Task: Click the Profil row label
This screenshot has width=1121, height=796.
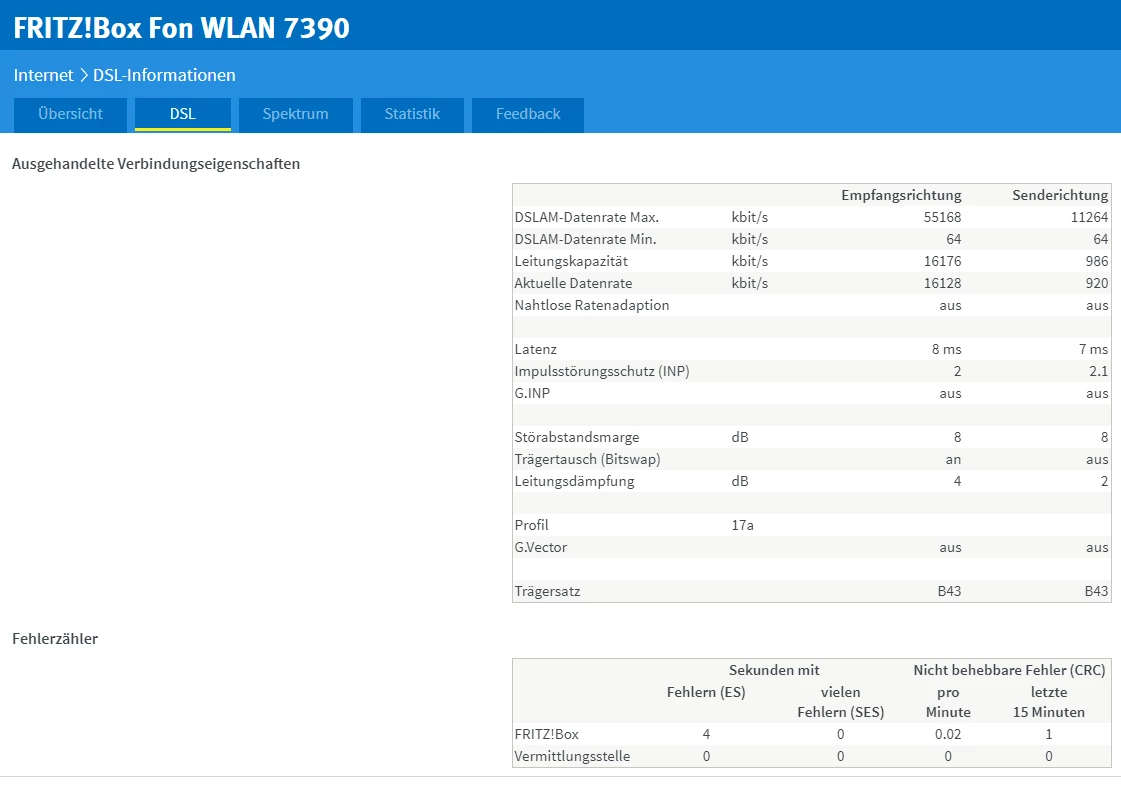Action: click(531, 525)
